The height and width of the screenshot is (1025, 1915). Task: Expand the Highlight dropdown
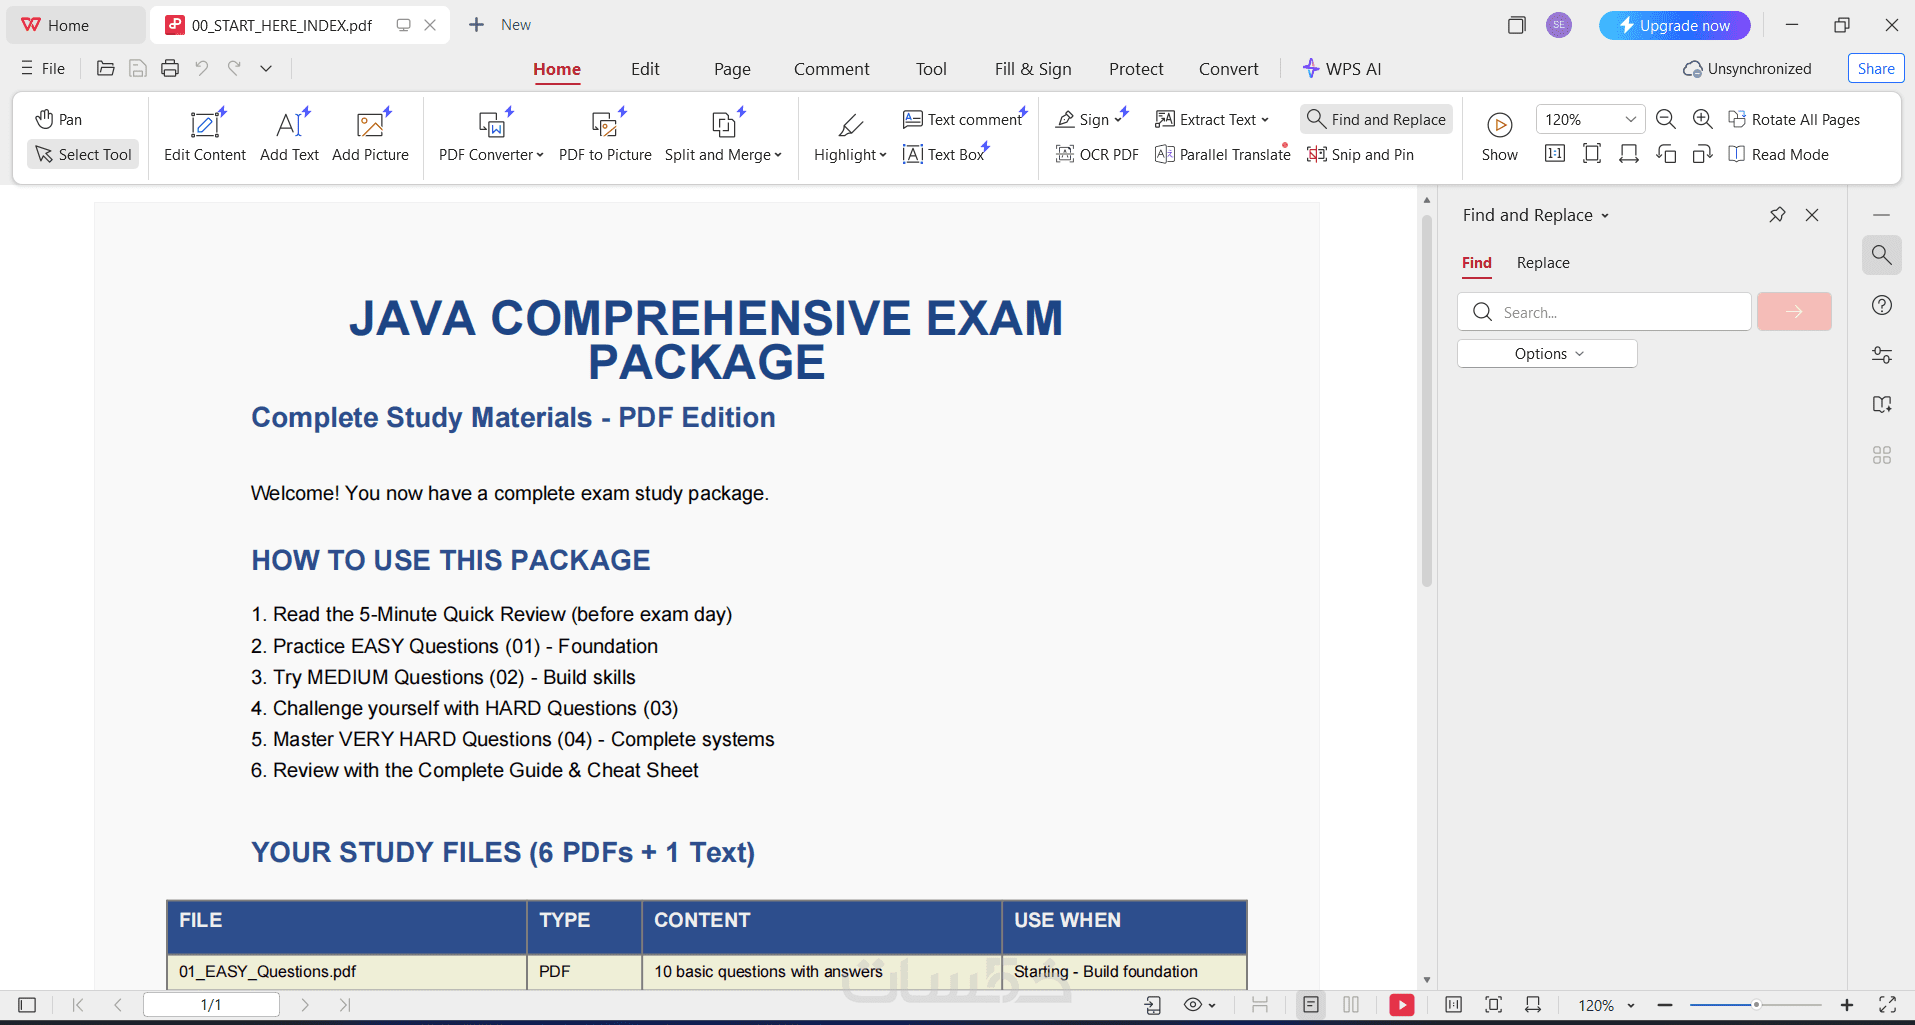click(850, 136)
